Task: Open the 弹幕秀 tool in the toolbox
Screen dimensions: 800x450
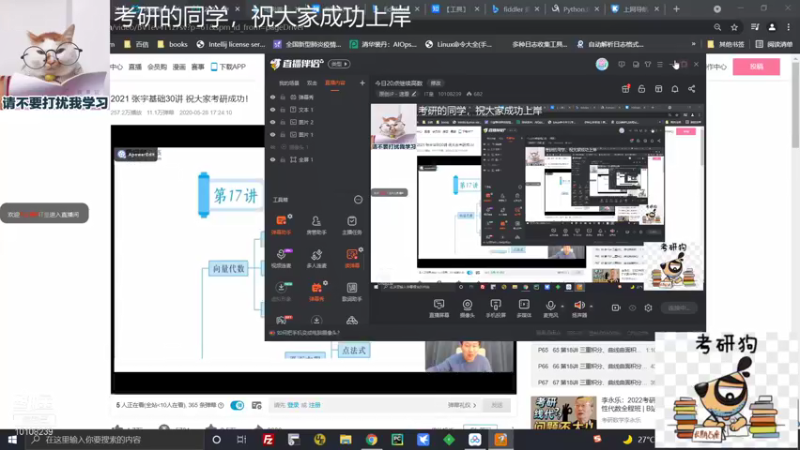Action: [316, 291]
